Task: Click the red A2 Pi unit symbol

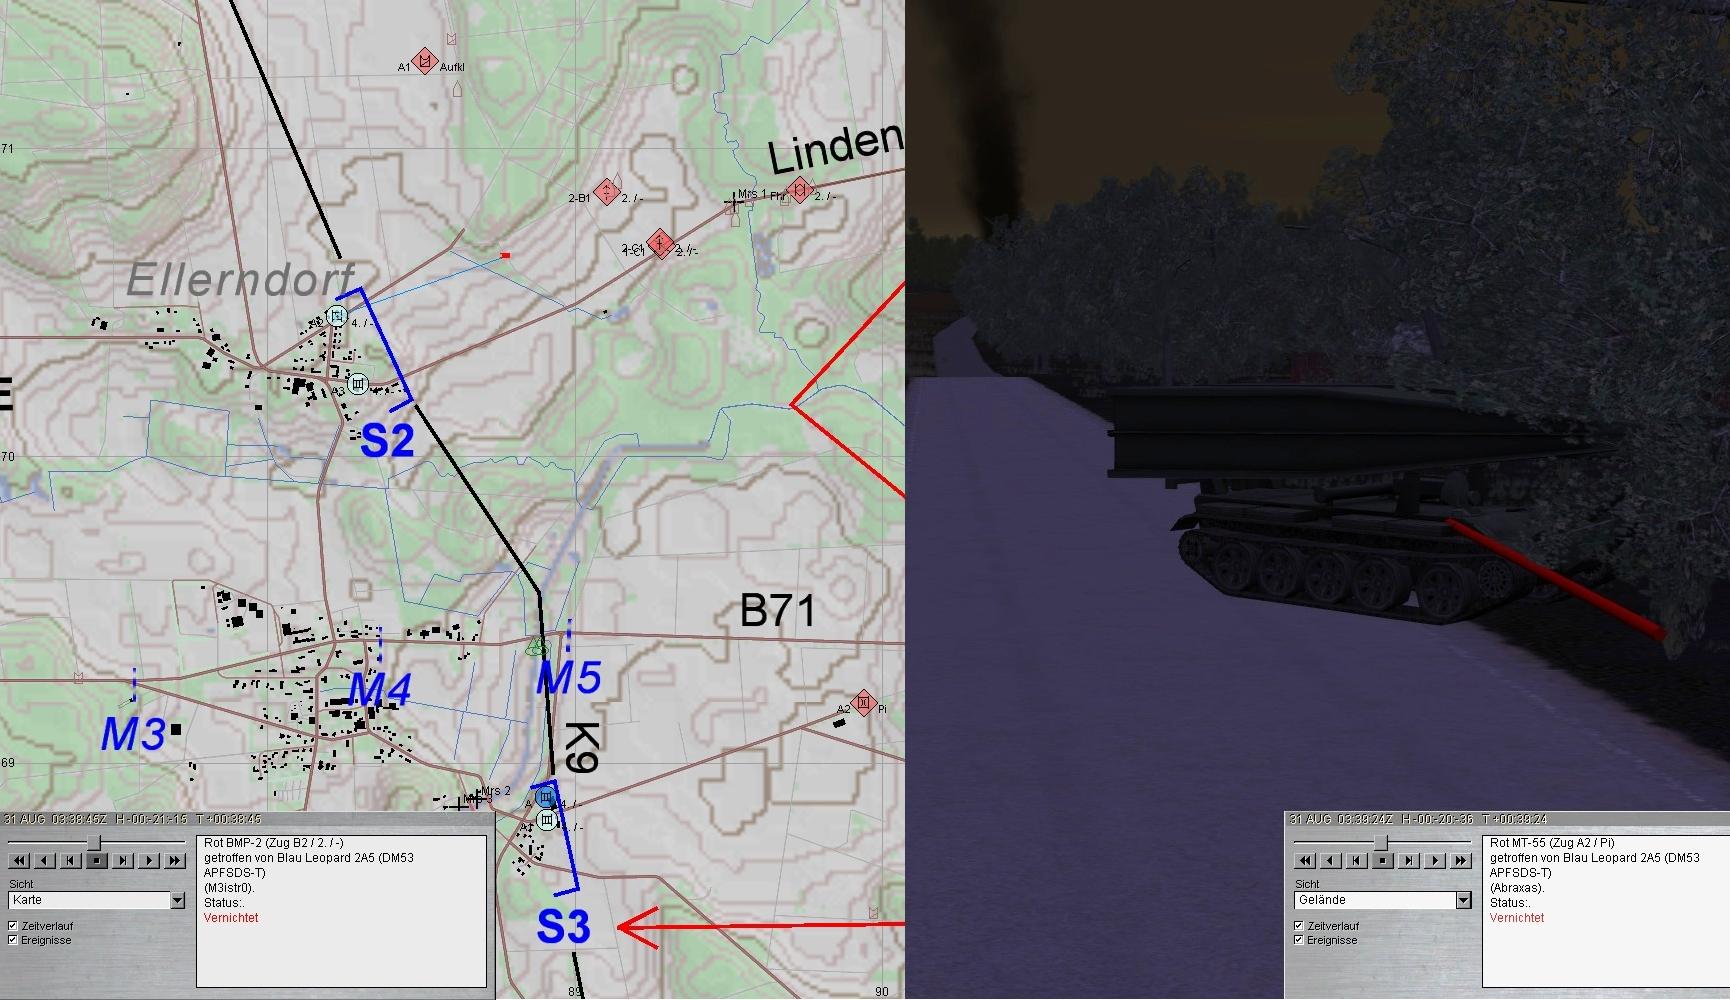Action: click(863, 703)
